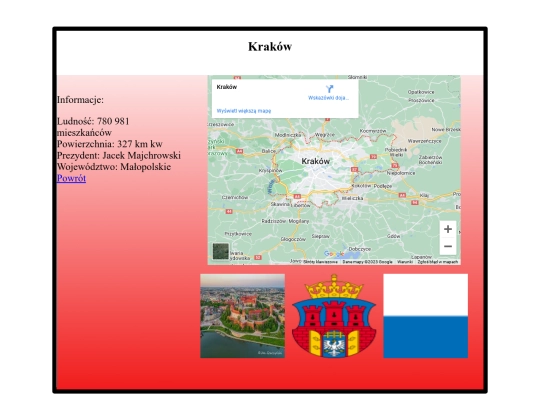Screen dimensions: 540x405
Task: Select the text Prezydent: Jacek Majchrowski
Action: 119,155
